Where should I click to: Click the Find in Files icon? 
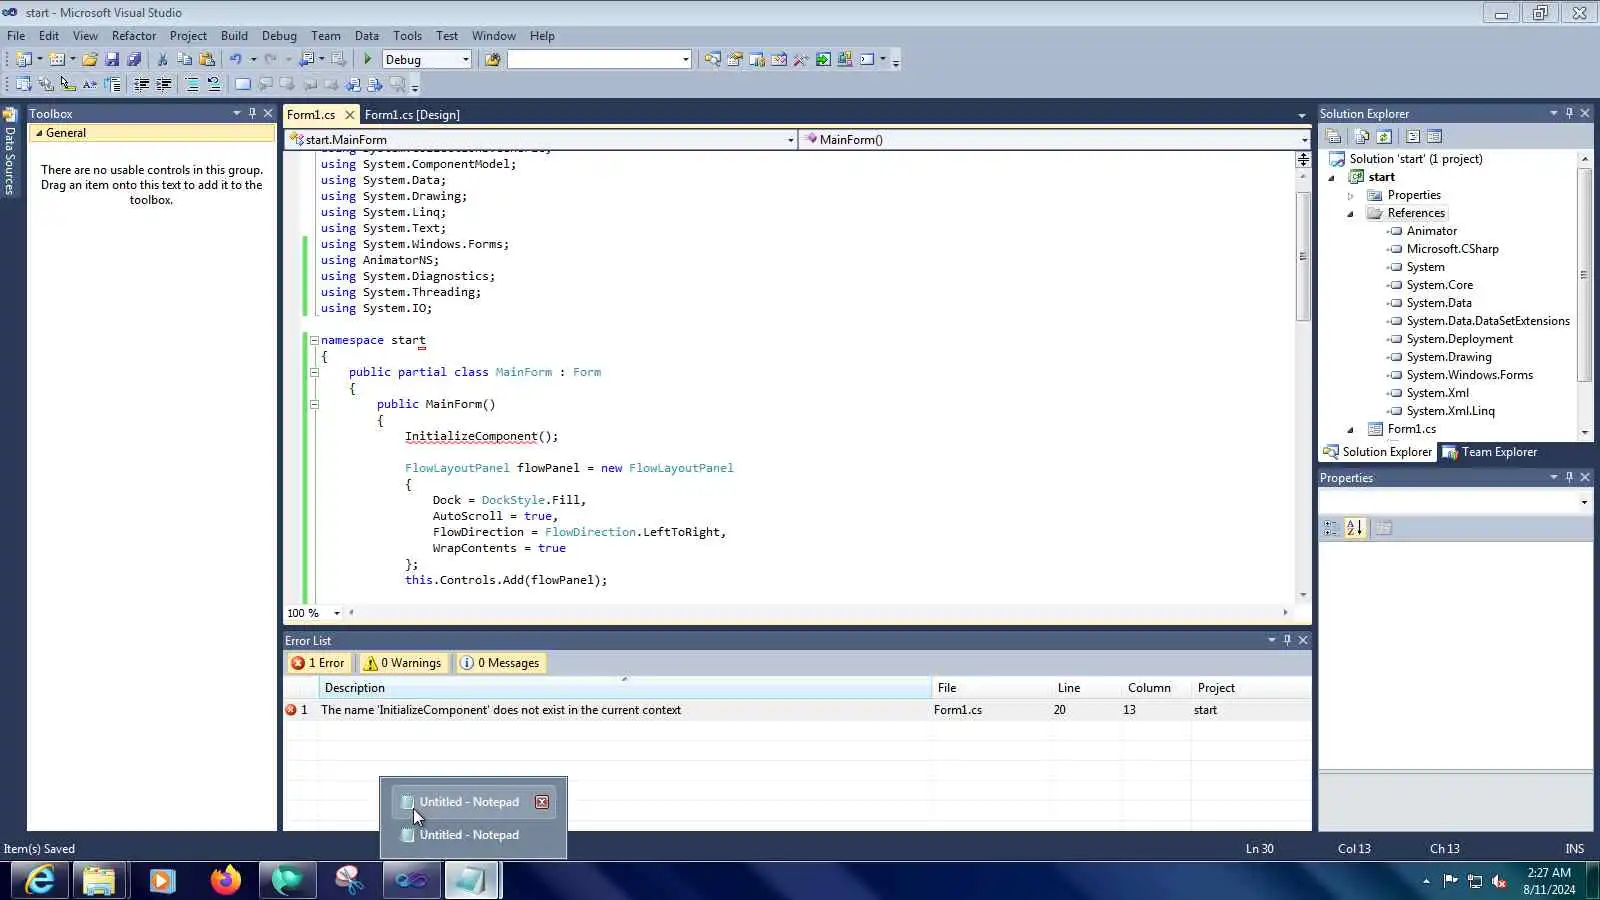[492, 59]
